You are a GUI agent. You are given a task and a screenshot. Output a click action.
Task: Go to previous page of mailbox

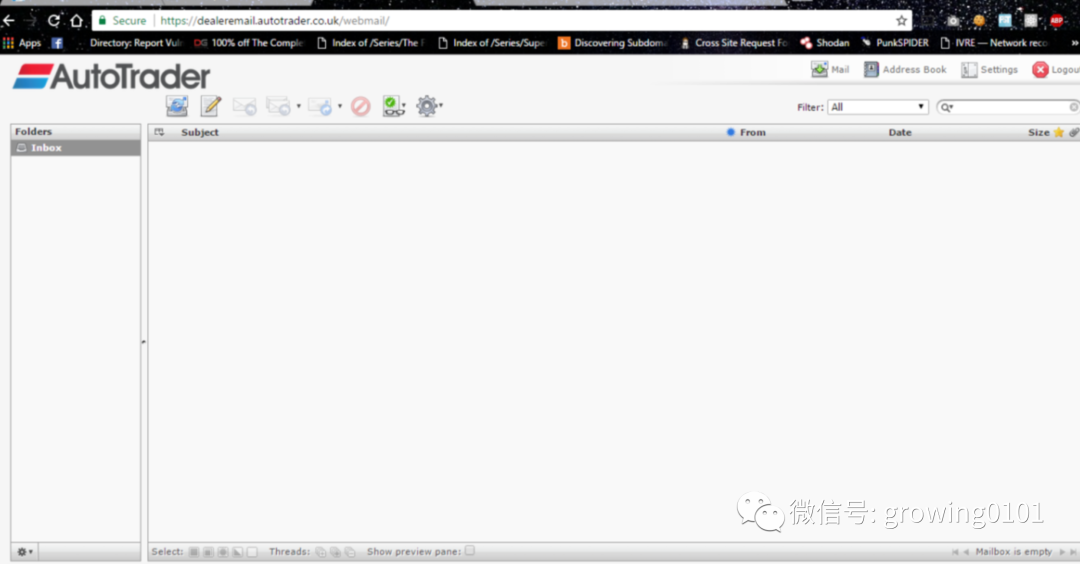click(x=966, y=552)
